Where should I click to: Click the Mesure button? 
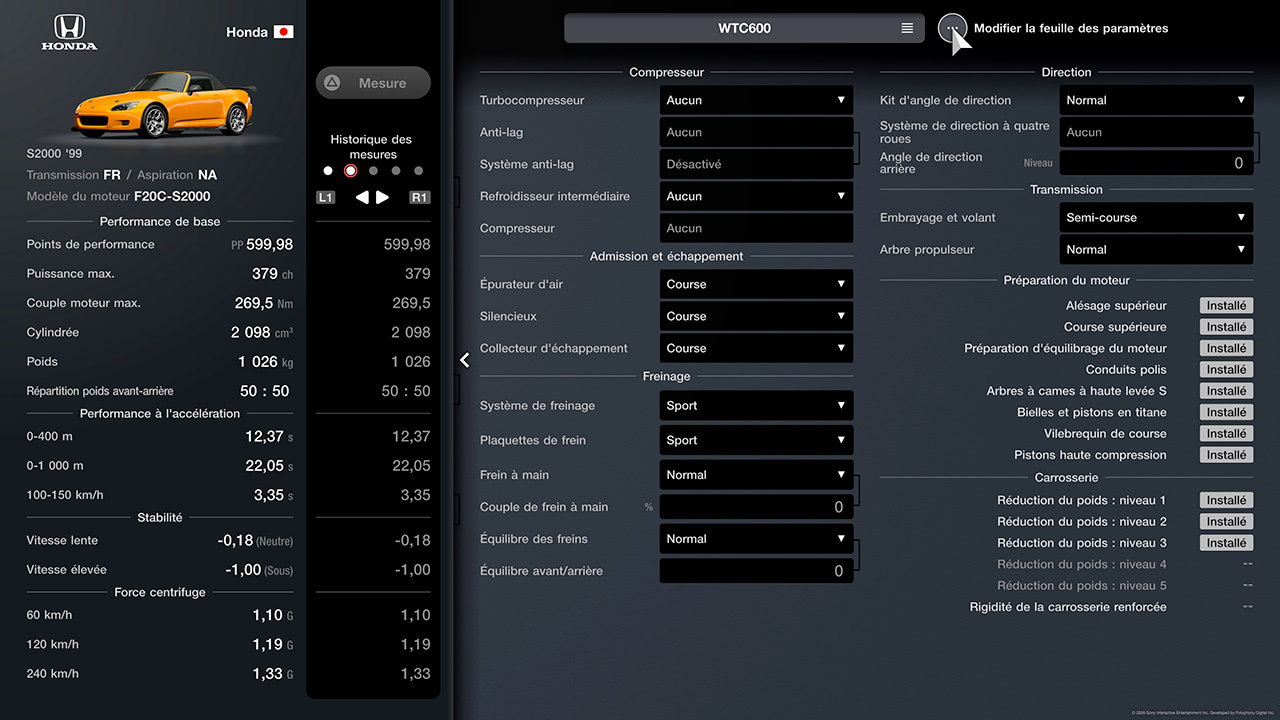(x=373, y=83)
